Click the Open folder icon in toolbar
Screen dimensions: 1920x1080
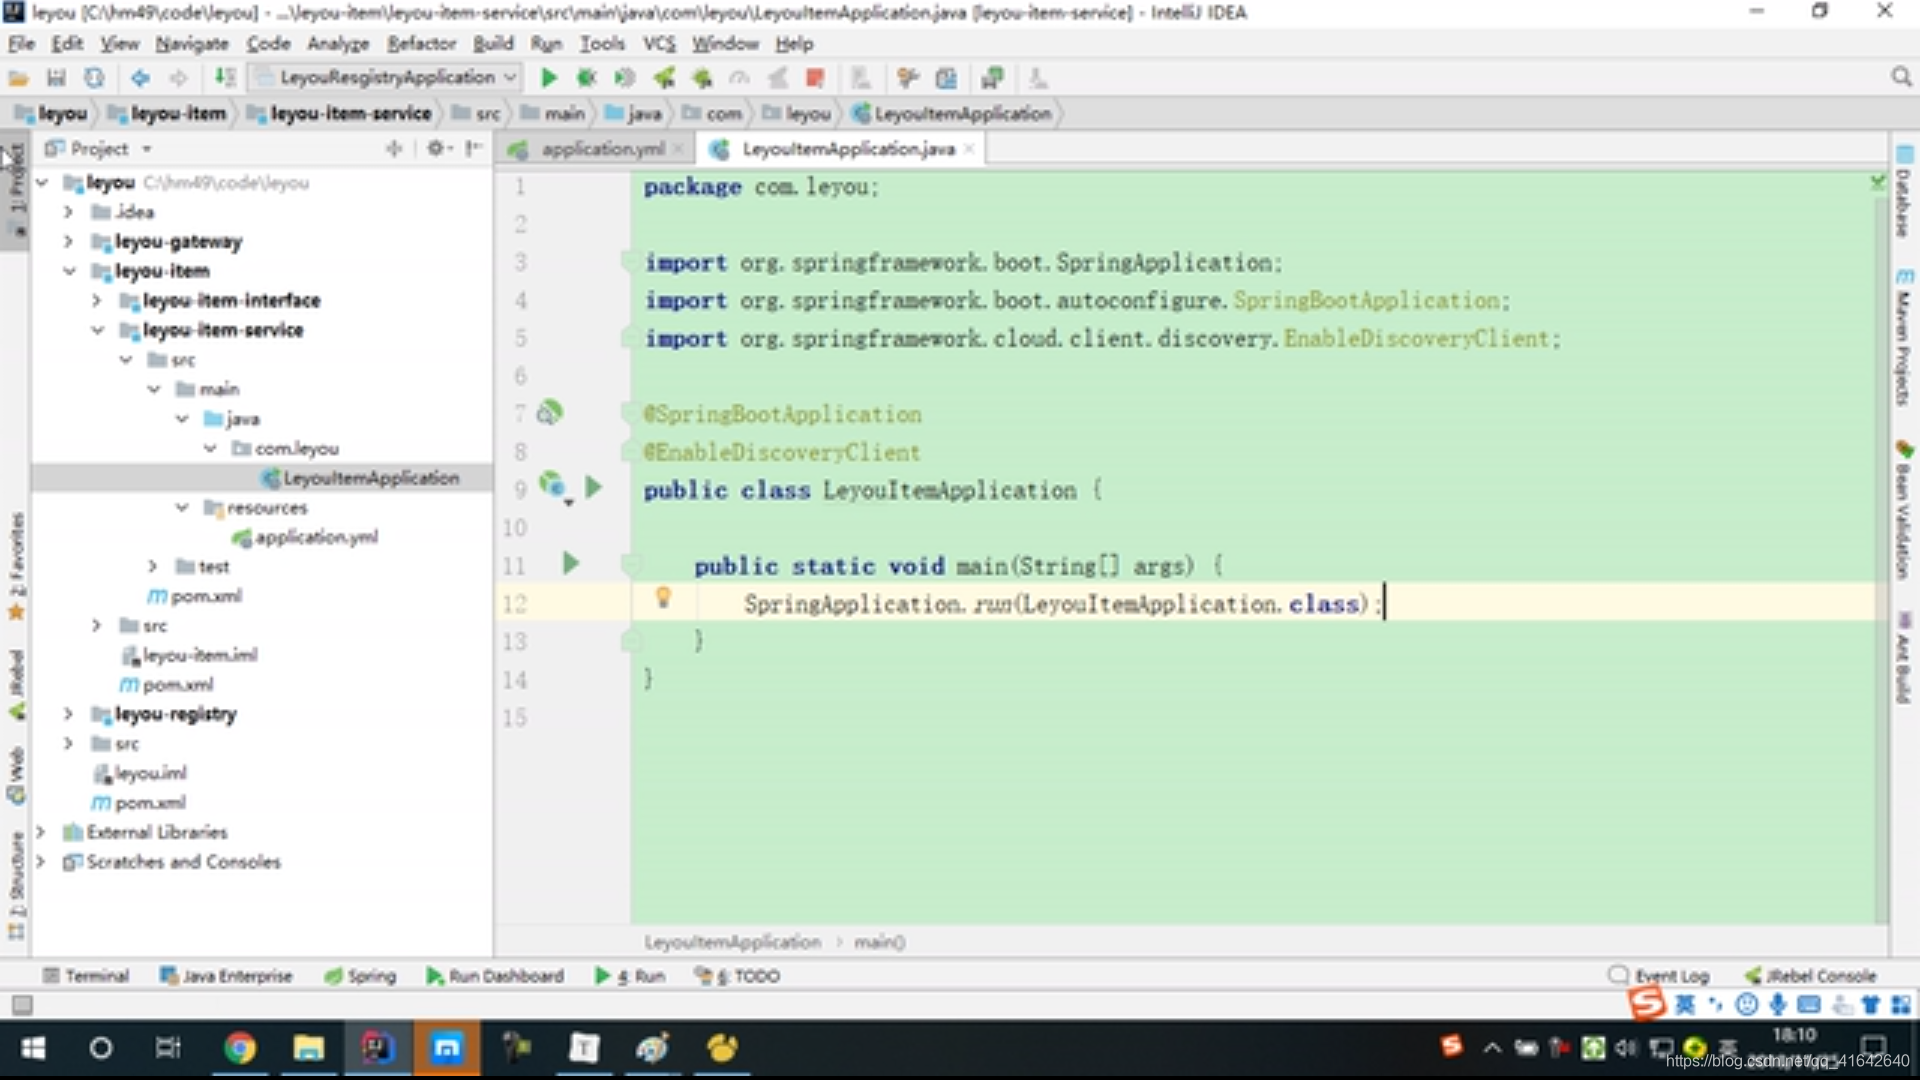pos(18,78)
